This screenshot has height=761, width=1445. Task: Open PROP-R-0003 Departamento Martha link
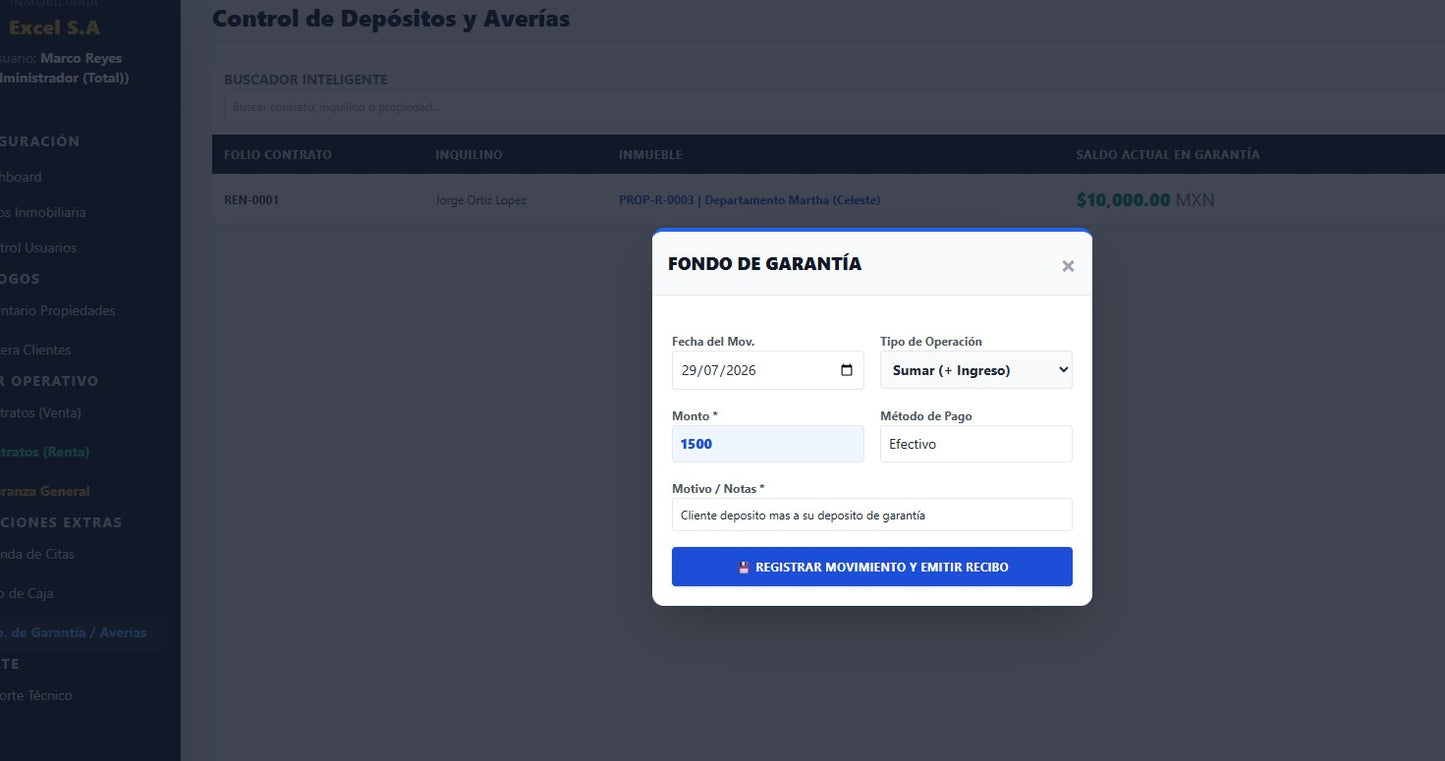749,200
